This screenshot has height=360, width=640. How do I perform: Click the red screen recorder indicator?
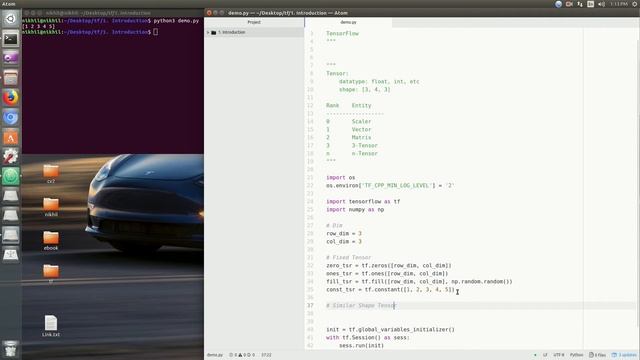coord(569,4)
